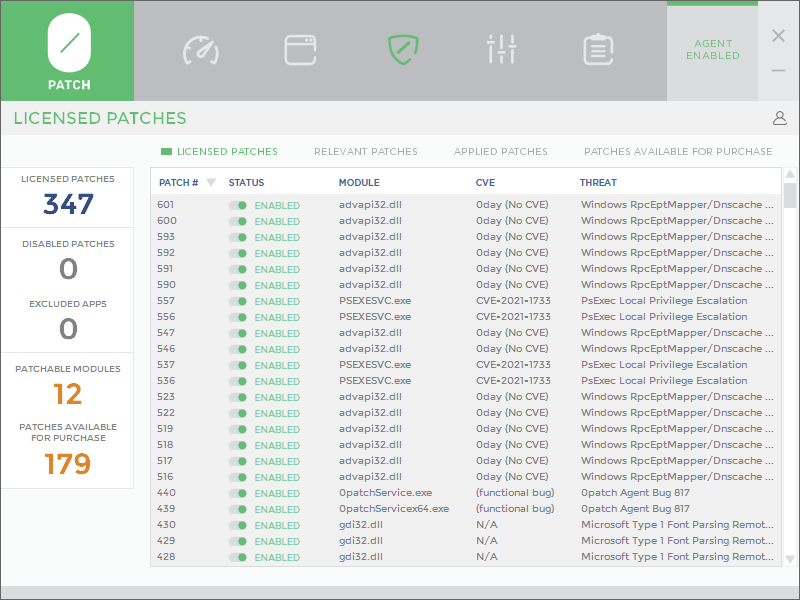800x600 pixels.
Task: Switch to APPLIED PATCHES tab
Action: click(x=501, y=152)
